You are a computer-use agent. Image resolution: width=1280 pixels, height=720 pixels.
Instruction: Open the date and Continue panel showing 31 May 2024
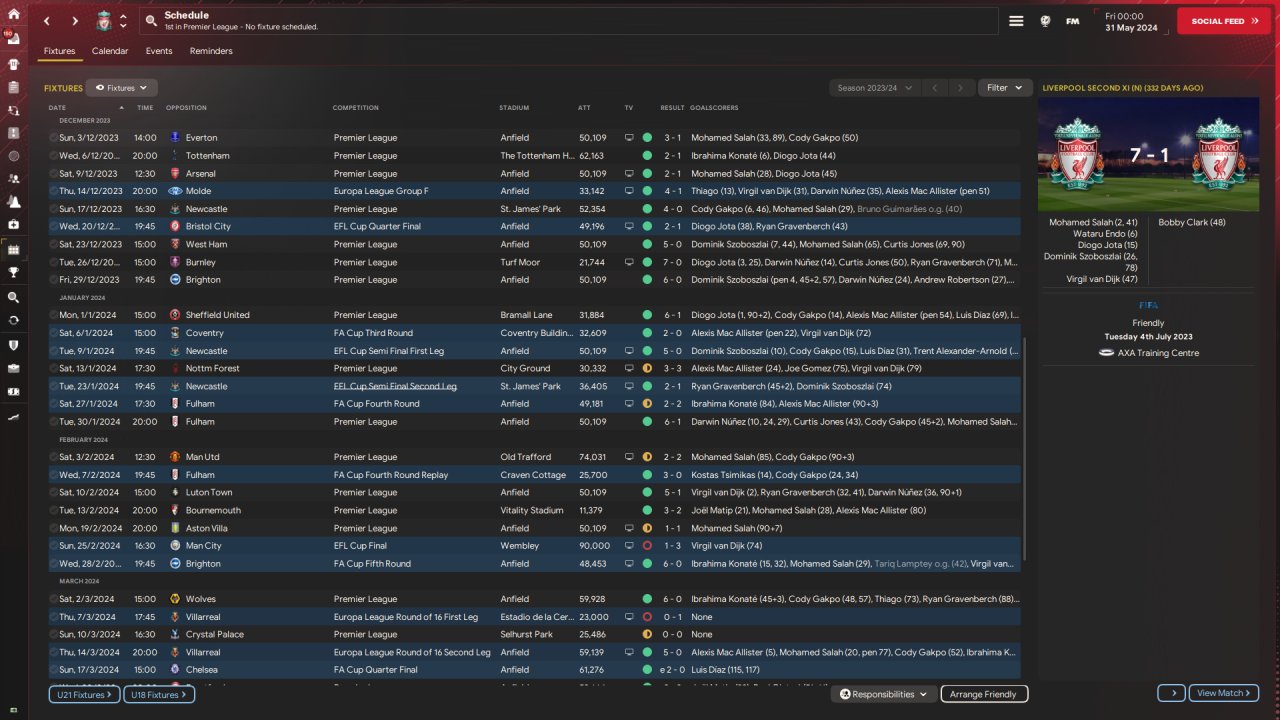(x=1130, y=21)
